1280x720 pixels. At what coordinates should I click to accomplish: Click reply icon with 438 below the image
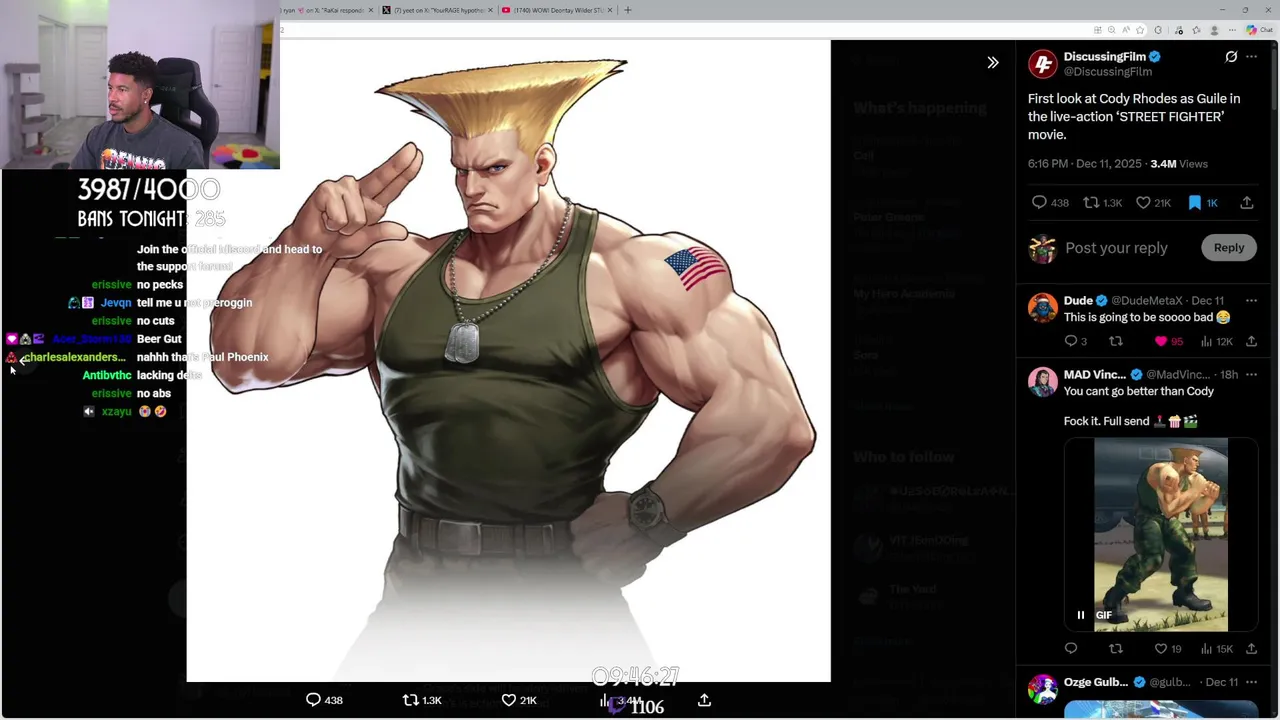tap(324, 700)
